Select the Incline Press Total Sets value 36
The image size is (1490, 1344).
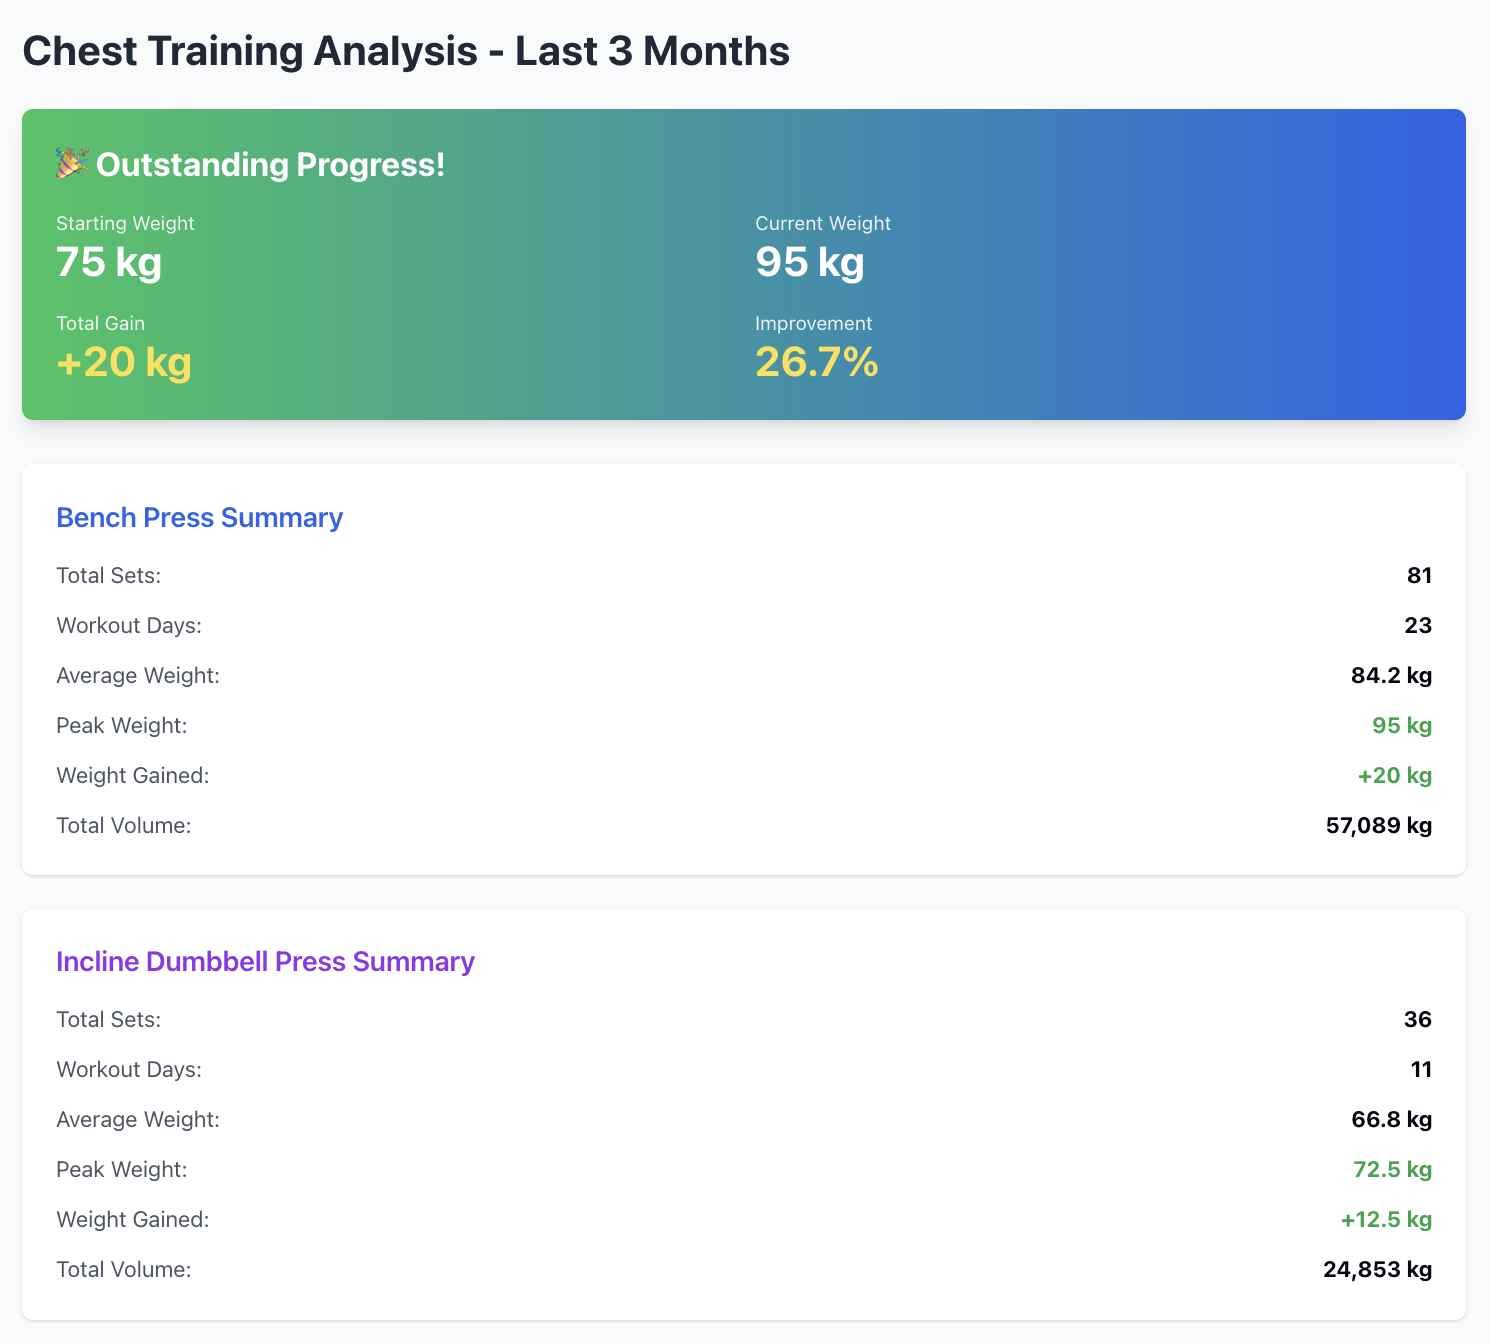(1420, 1019)
